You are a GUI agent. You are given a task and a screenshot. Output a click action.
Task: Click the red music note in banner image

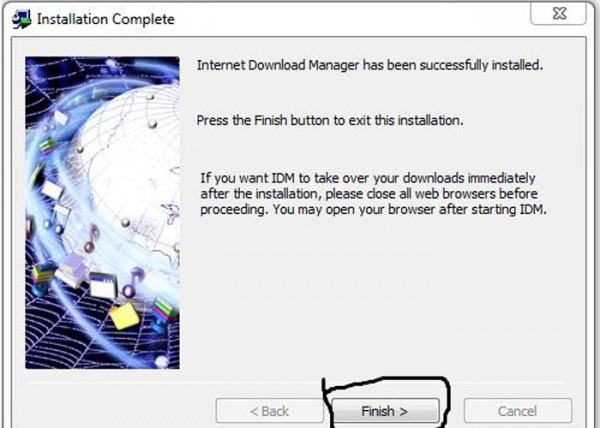[x=91, y=238]
